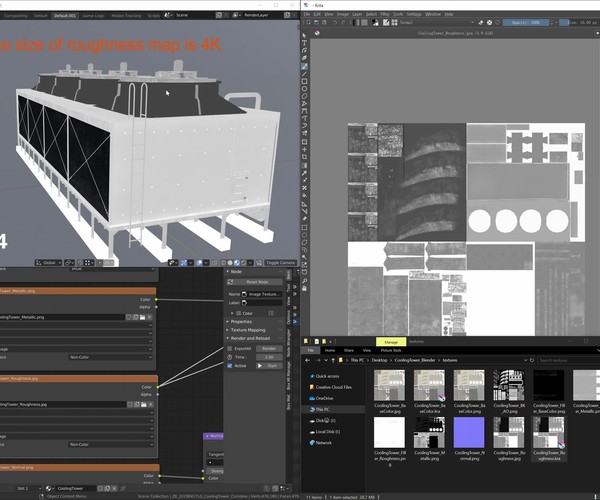Select the Rectangle tool in Krita toolbox

point(305,81)
